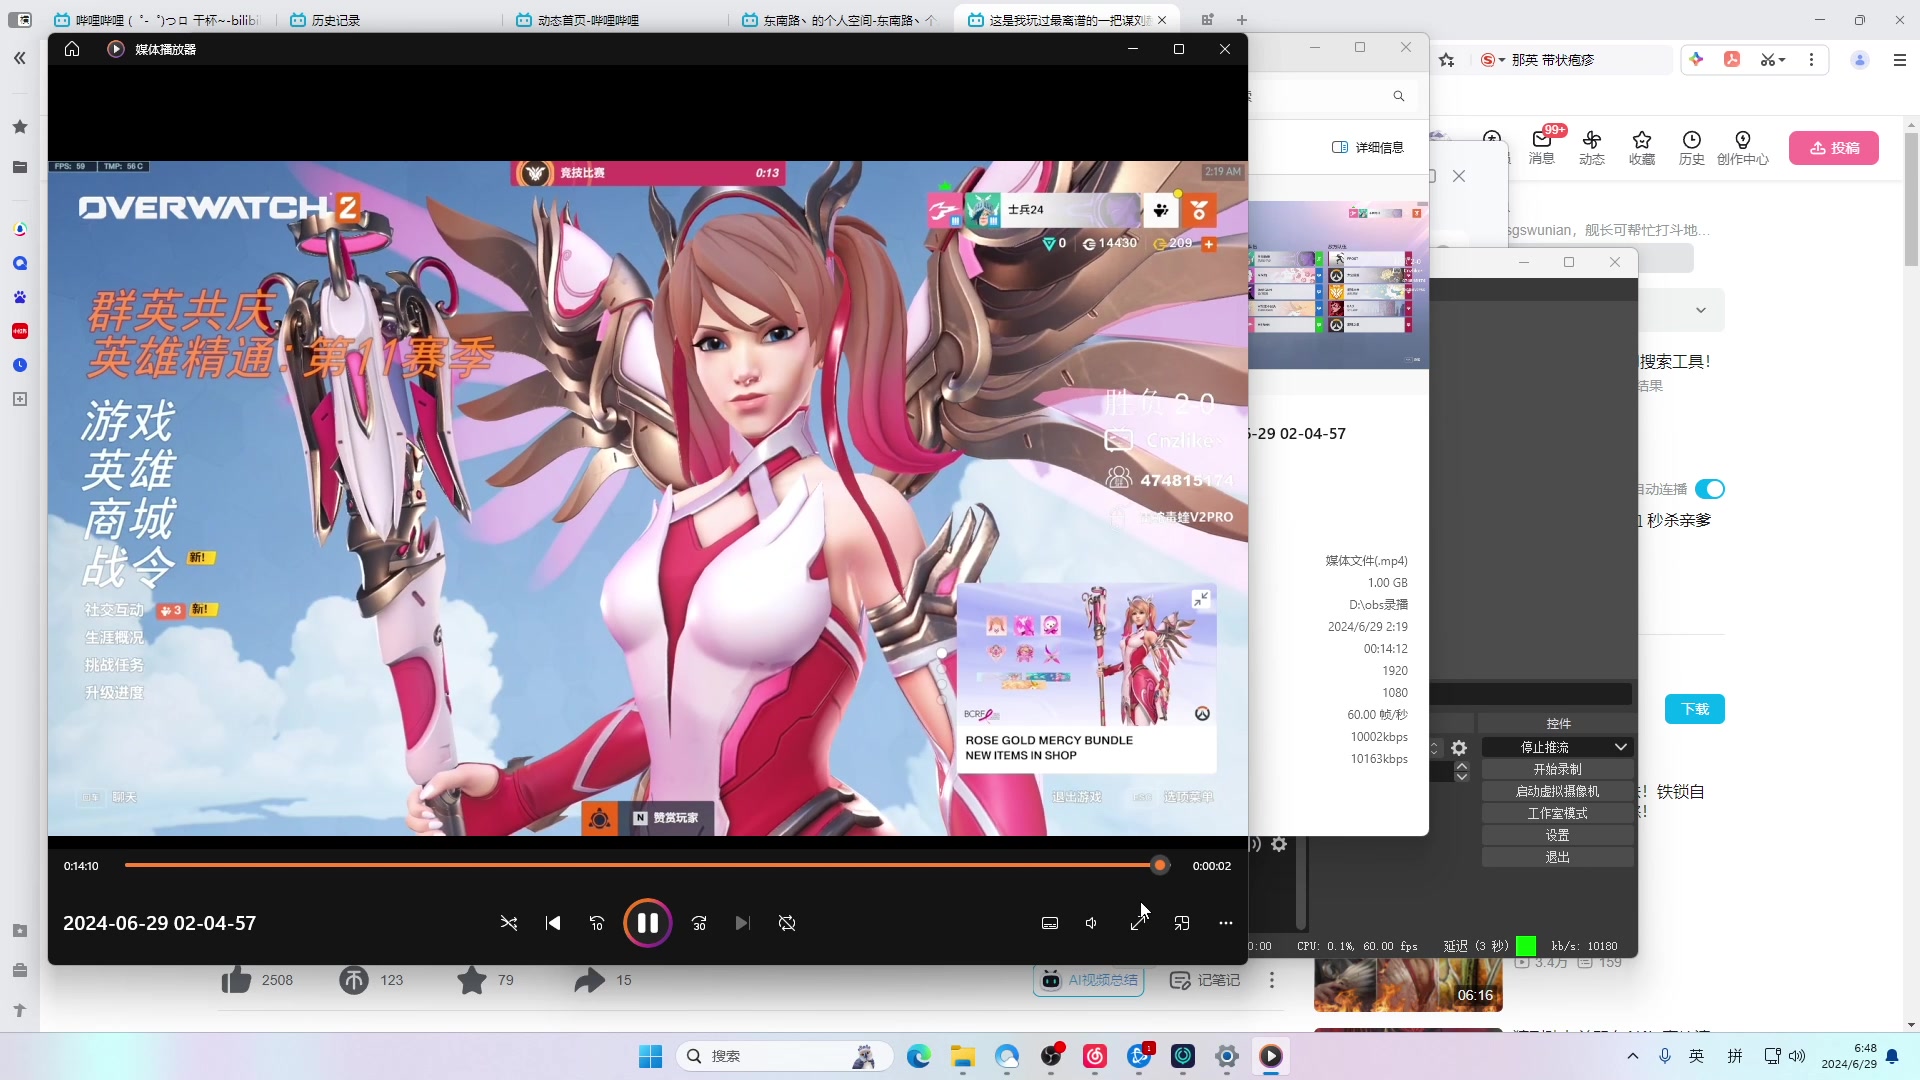Click the page vertical scrollbar
Viewport: 1920px width, 1080px height.
tap(1911, 200)
